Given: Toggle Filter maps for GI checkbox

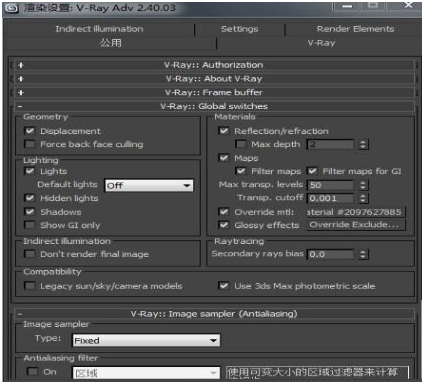Looking at the screenshot, I should pyautogui.click(x=312, y=171).
